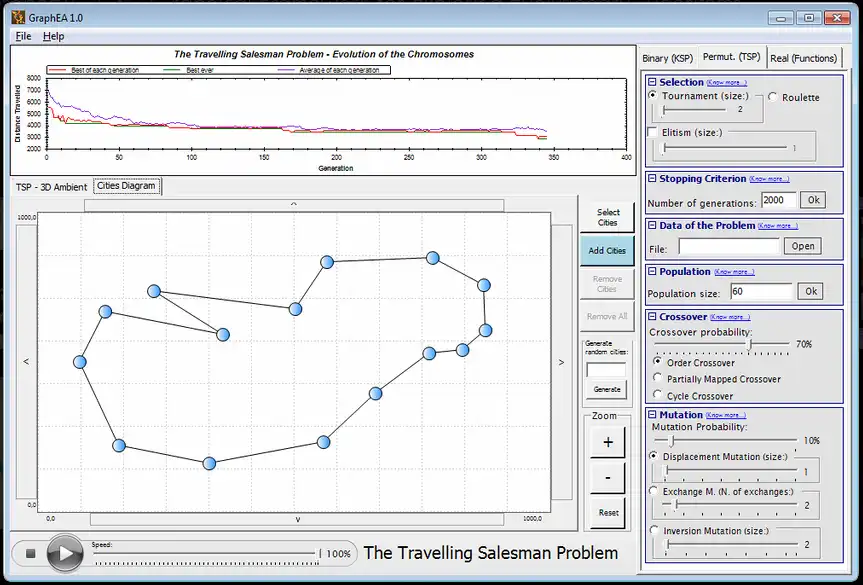
Task: Collapse the Mutation section
Action: 652,414
